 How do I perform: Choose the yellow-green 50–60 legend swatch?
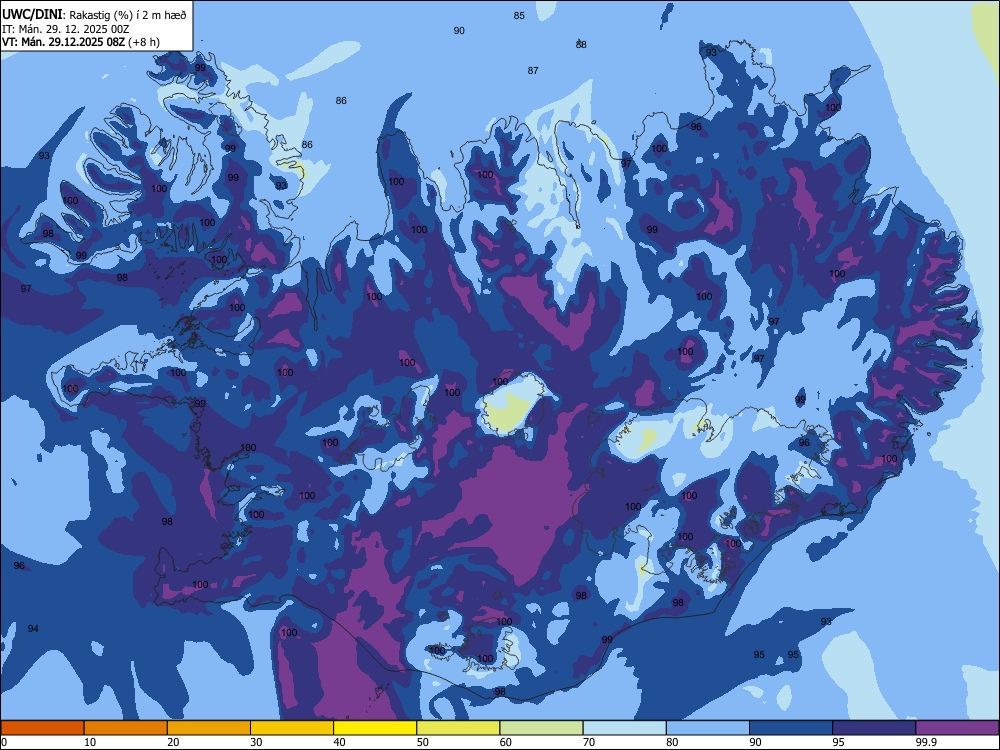pos(458,728)
